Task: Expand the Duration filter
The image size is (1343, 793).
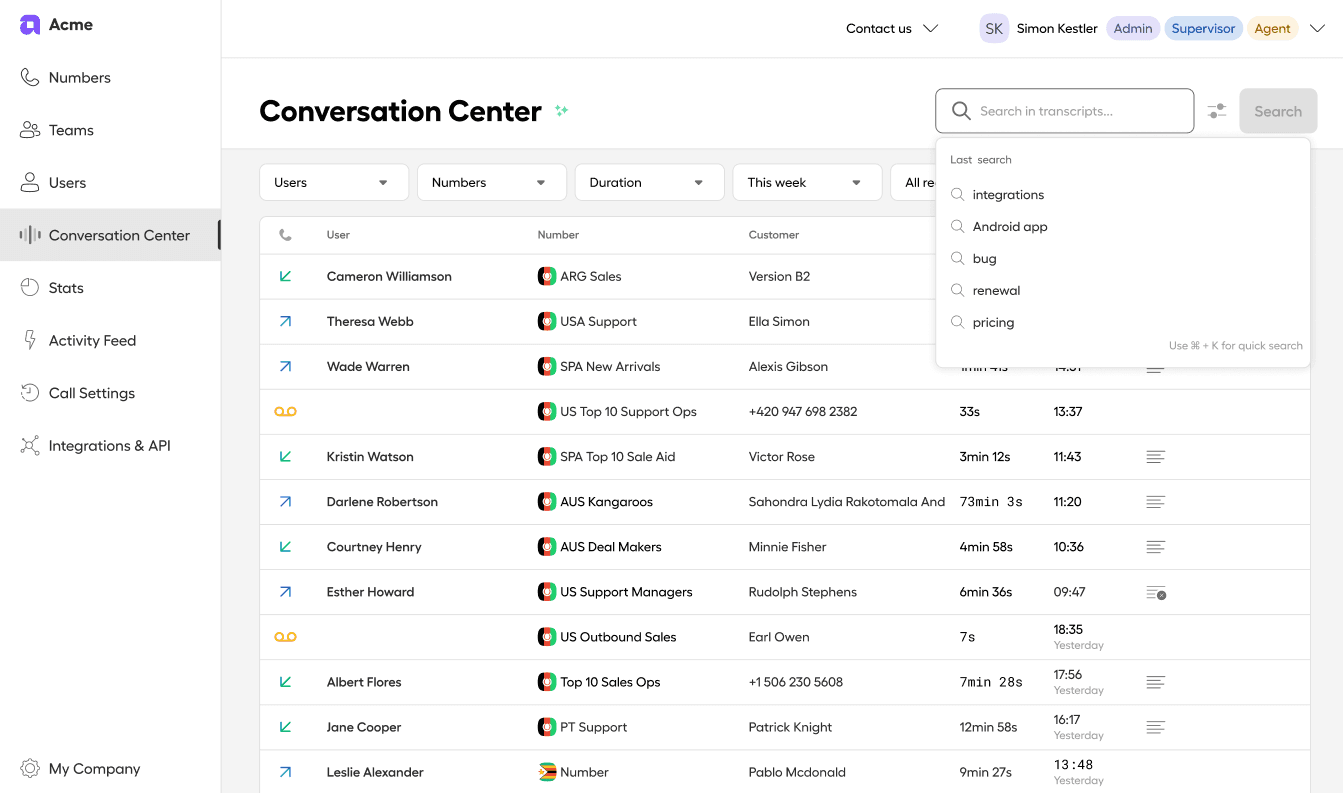Action: (649, 182)
